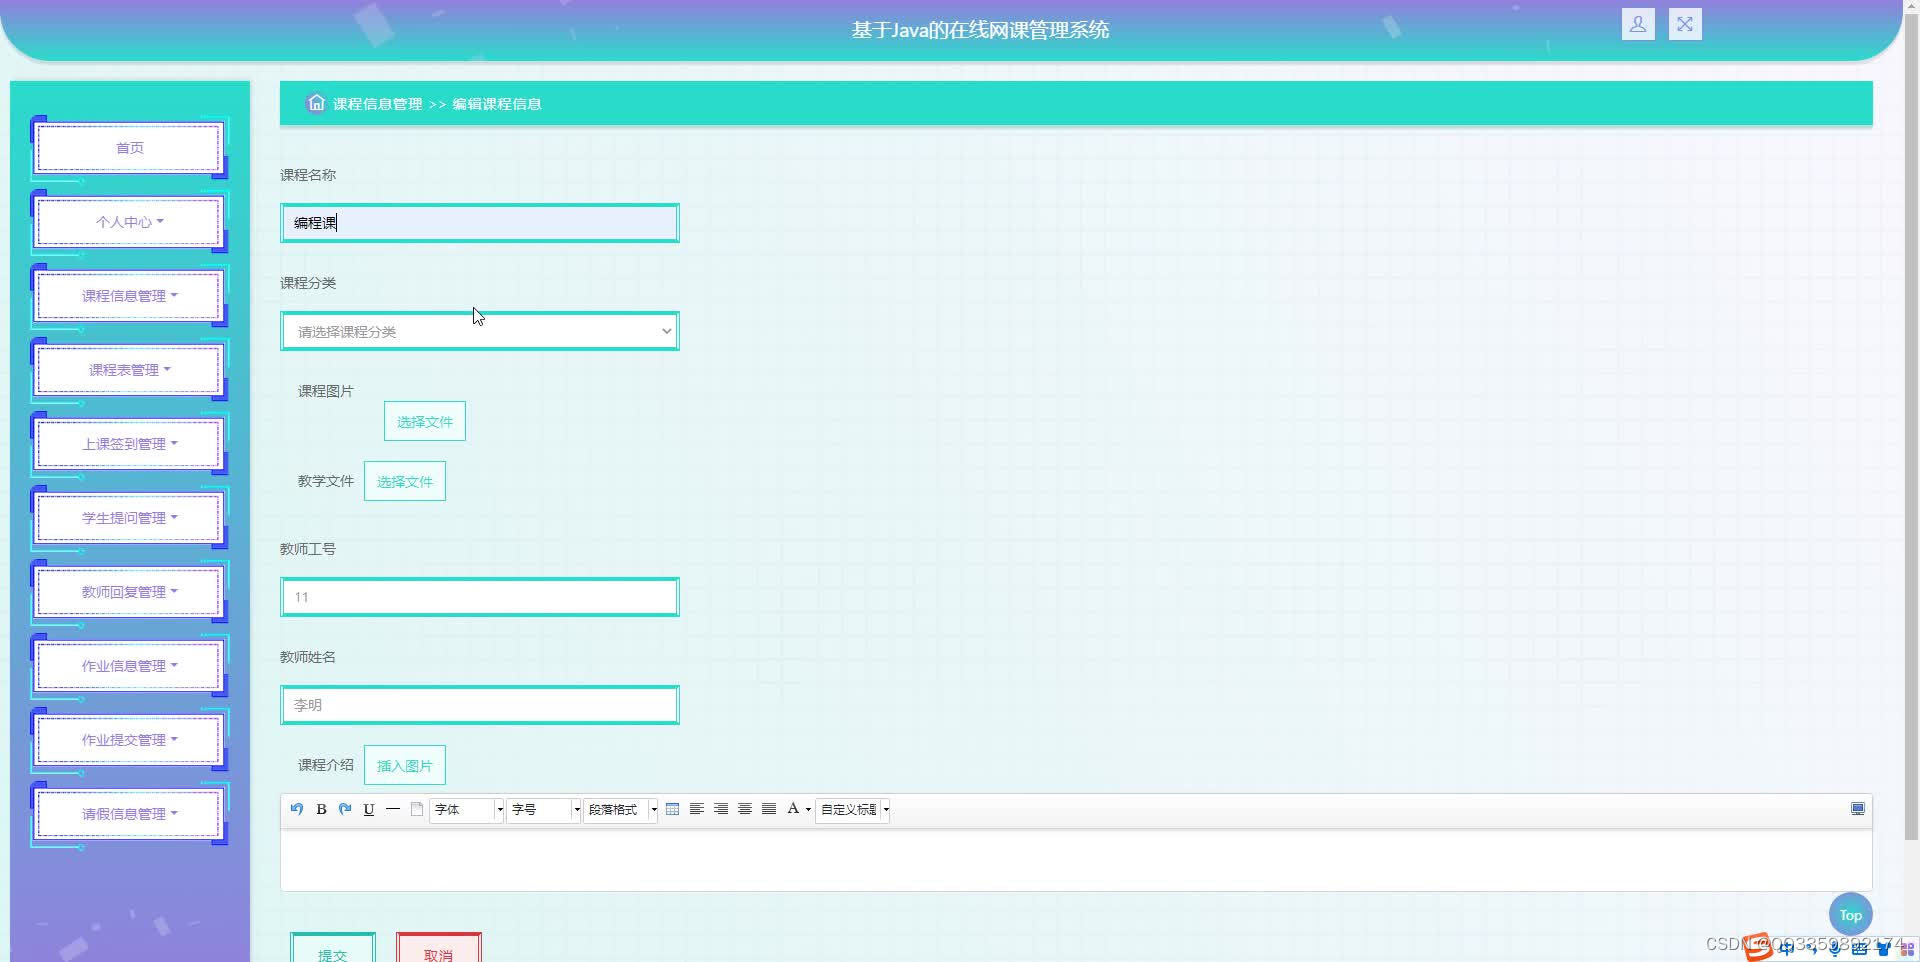Open the font color dropdown arrow
Viewport: 1920px width, 962px height.
[x=808, y=810]
